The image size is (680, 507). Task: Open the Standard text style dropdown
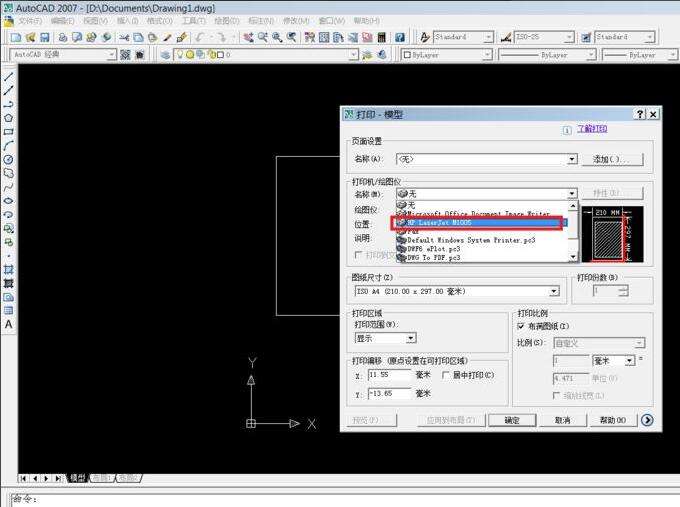tap(489, 38)
